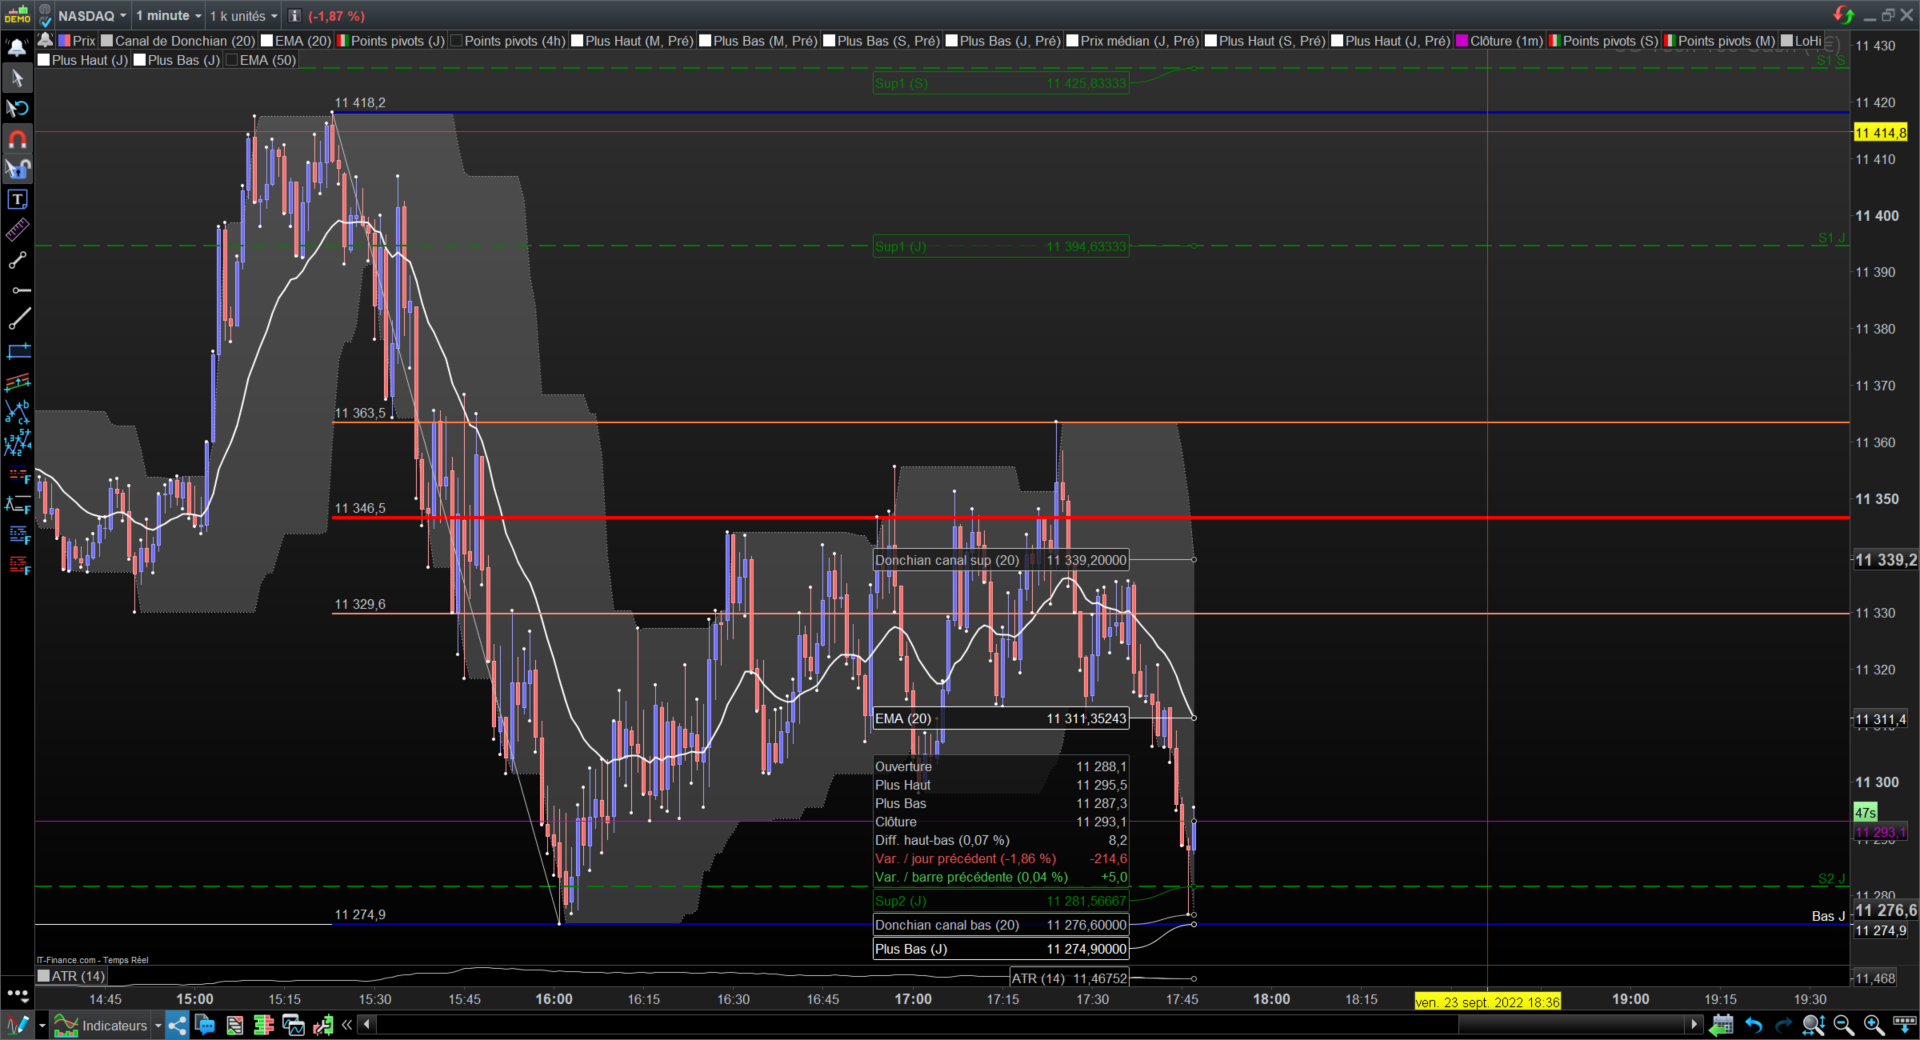
Task: Click the 11 329,6 price level label
Action: tap(360, 604)
